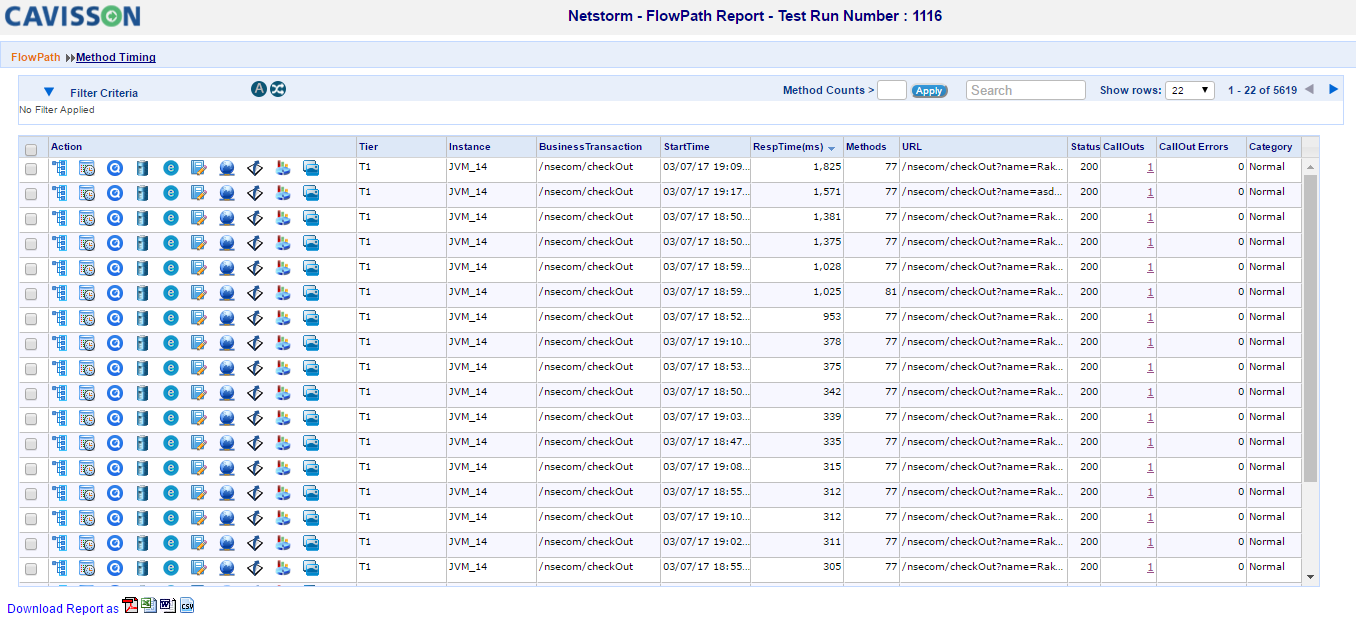The image size is (1356, 639).
Task: Click the RespTime(ms) sort arrow
Action: (x=831, y=148)
